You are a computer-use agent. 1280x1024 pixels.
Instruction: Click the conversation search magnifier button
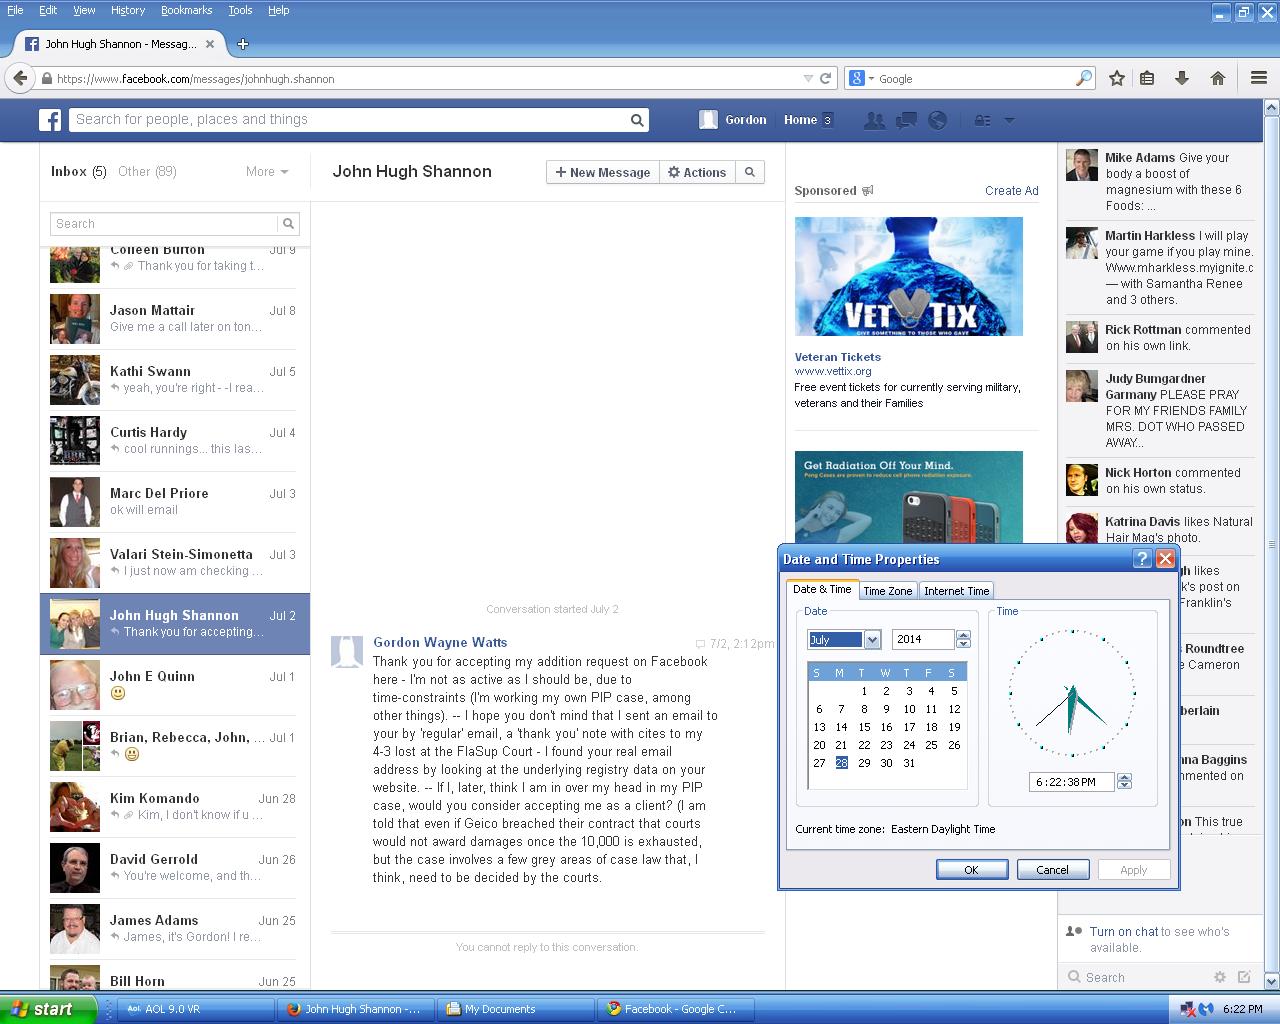click(750, 172)
